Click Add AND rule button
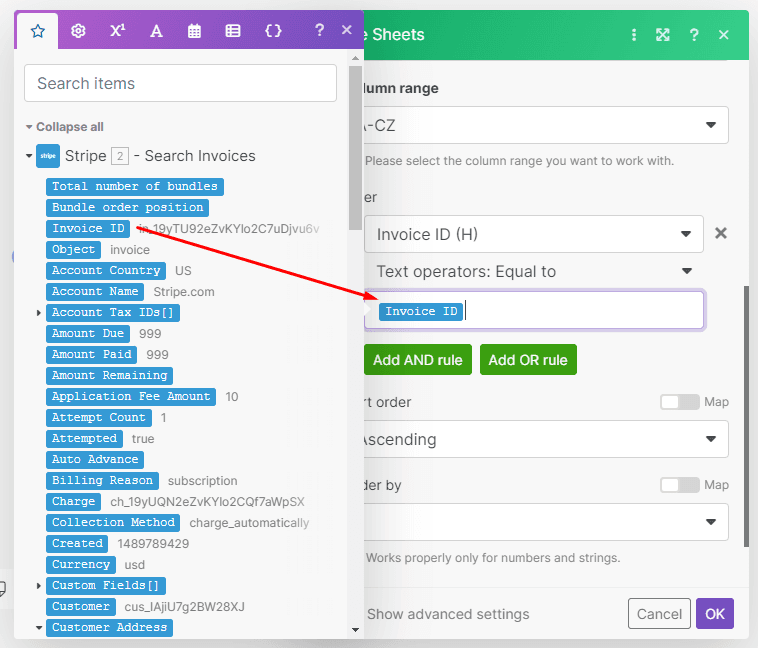This screenshot has width=758, height=648. pos(417,360)
